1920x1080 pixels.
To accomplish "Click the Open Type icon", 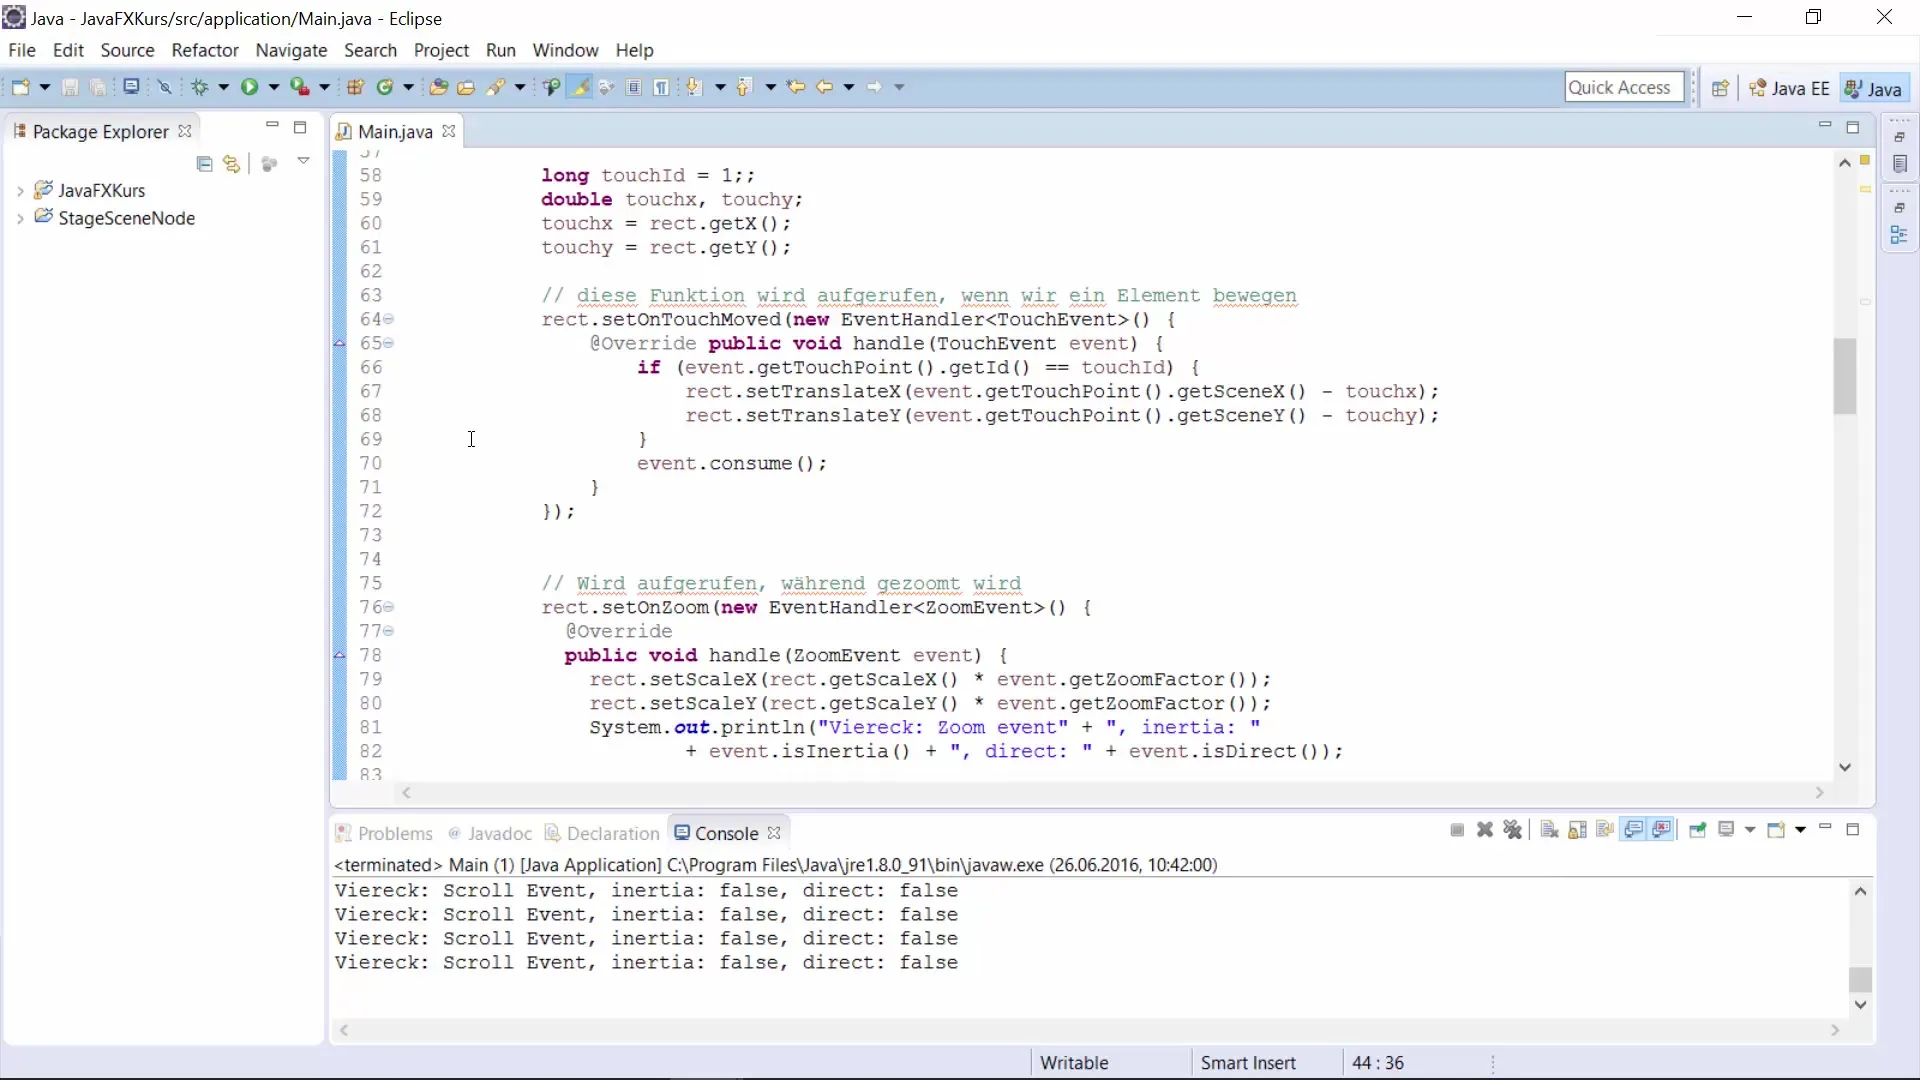I will 438,87.
